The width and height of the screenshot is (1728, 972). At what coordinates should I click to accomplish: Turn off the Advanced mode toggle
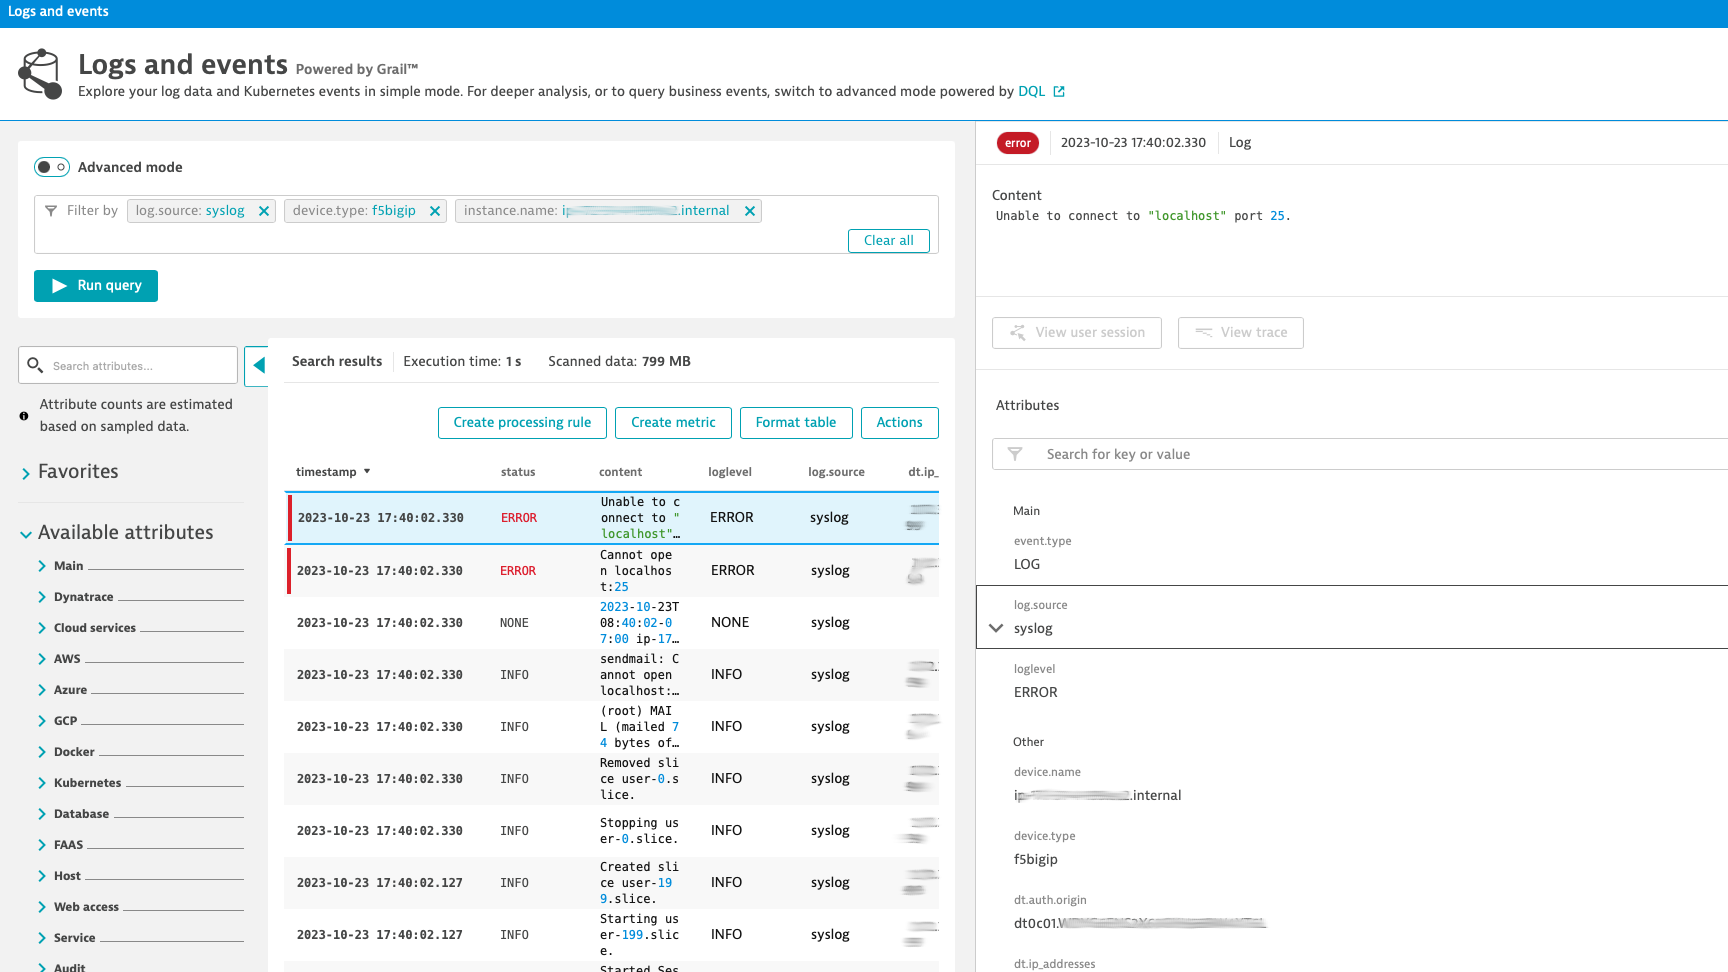click(x=51, y=167)
